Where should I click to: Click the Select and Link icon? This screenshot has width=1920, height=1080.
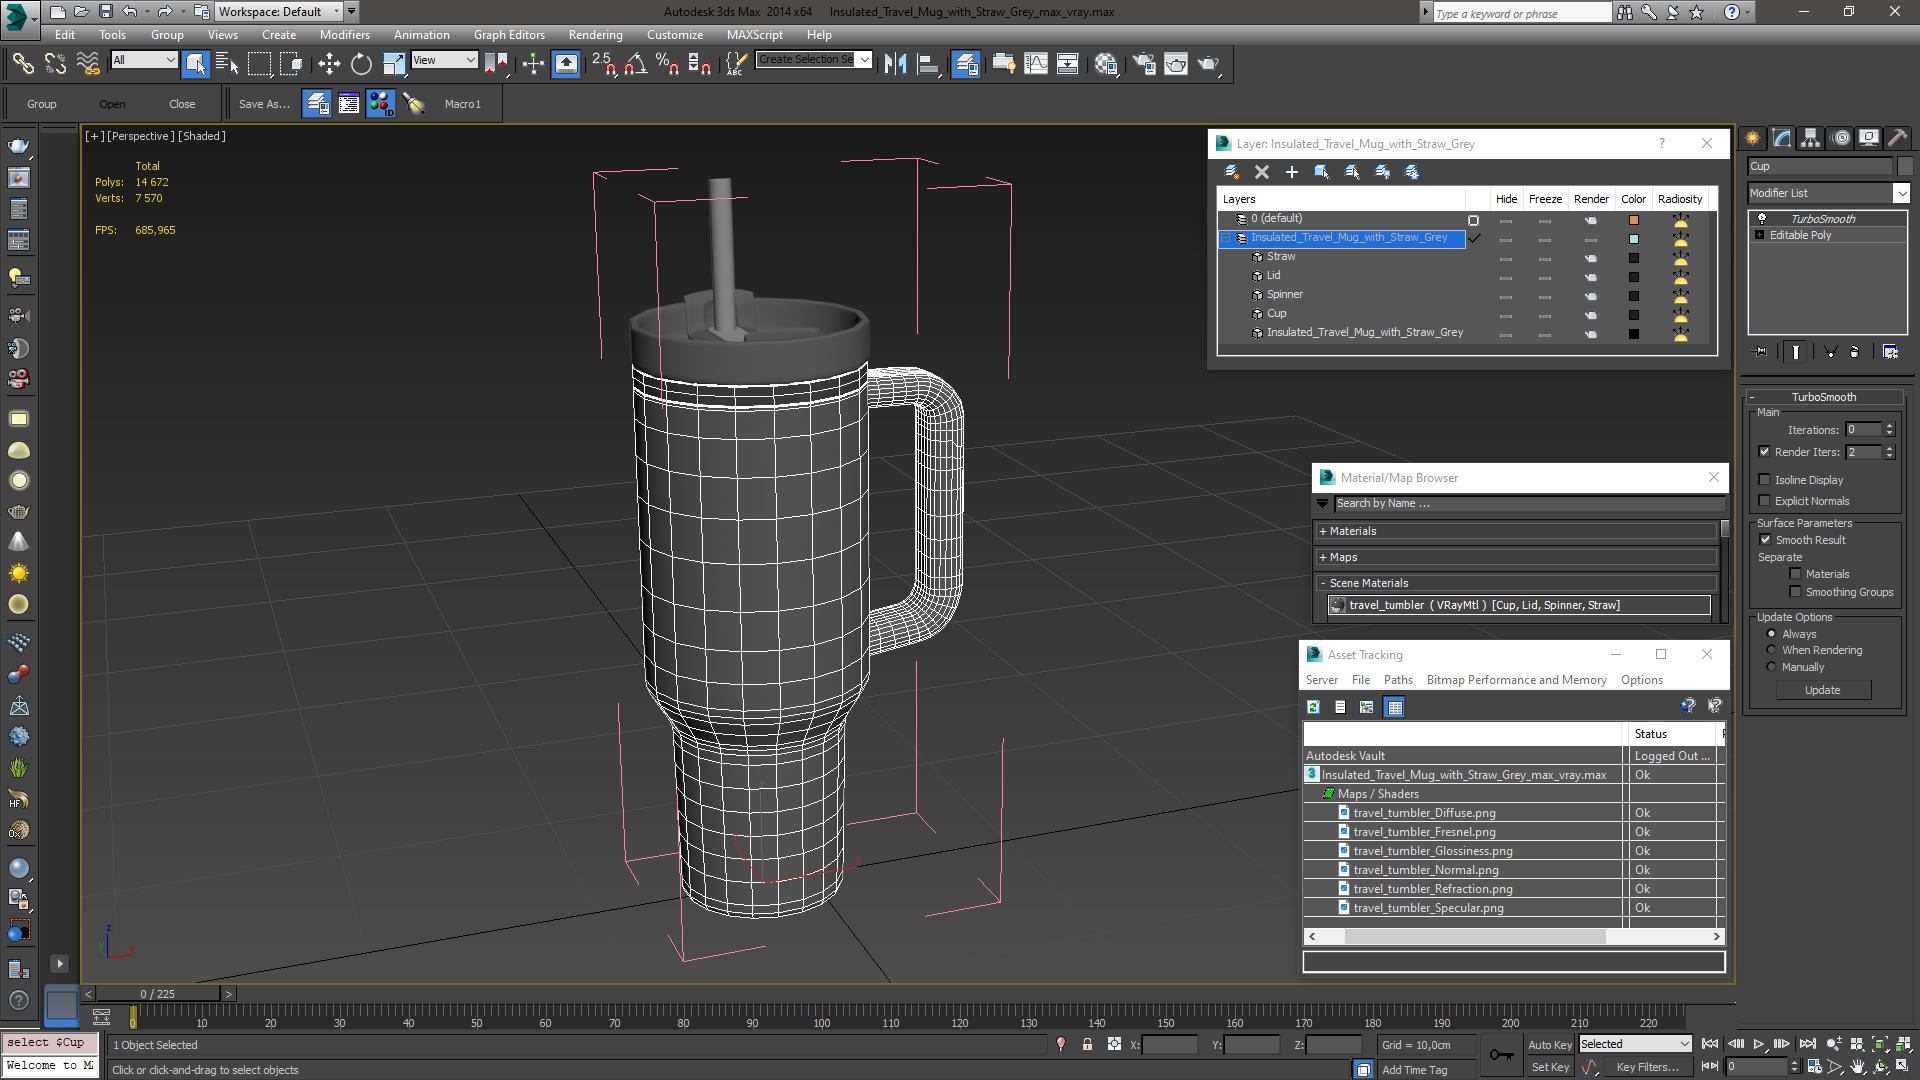23,64
